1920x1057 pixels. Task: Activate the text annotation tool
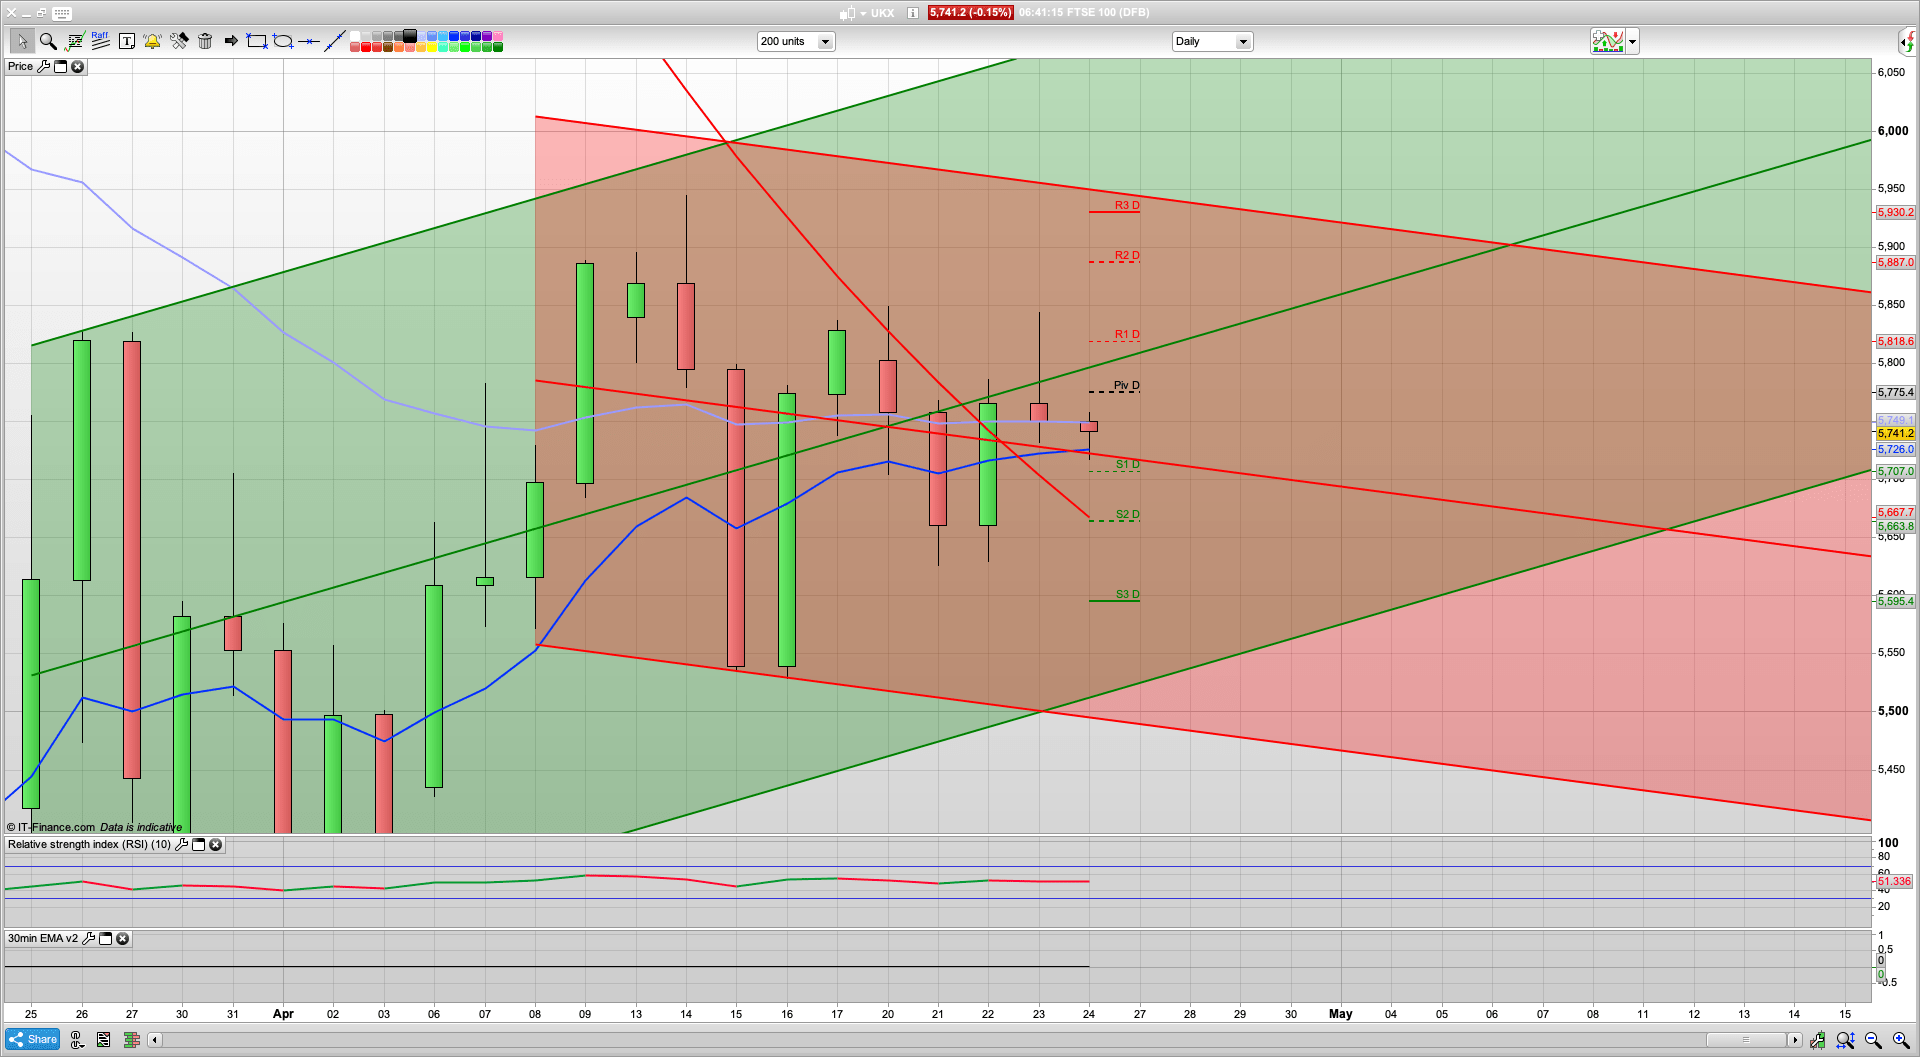[x=127, y=41]
